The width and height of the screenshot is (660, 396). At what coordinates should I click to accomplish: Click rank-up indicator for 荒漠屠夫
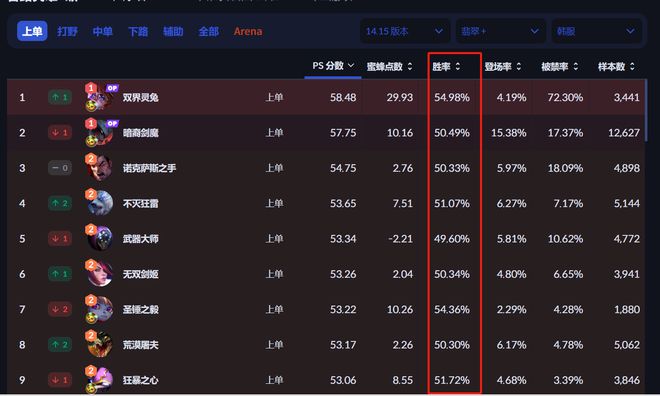tap(60, 345)
